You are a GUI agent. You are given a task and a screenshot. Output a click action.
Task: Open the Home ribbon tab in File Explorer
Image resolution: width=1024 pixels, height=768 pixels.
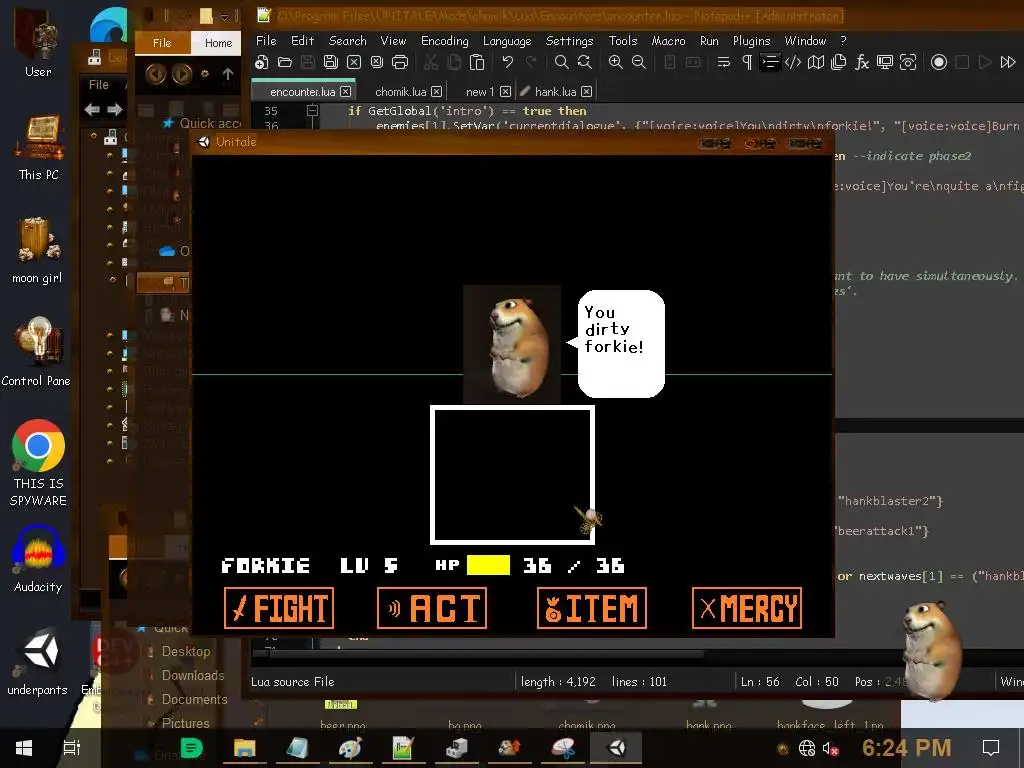coord(218,43)
